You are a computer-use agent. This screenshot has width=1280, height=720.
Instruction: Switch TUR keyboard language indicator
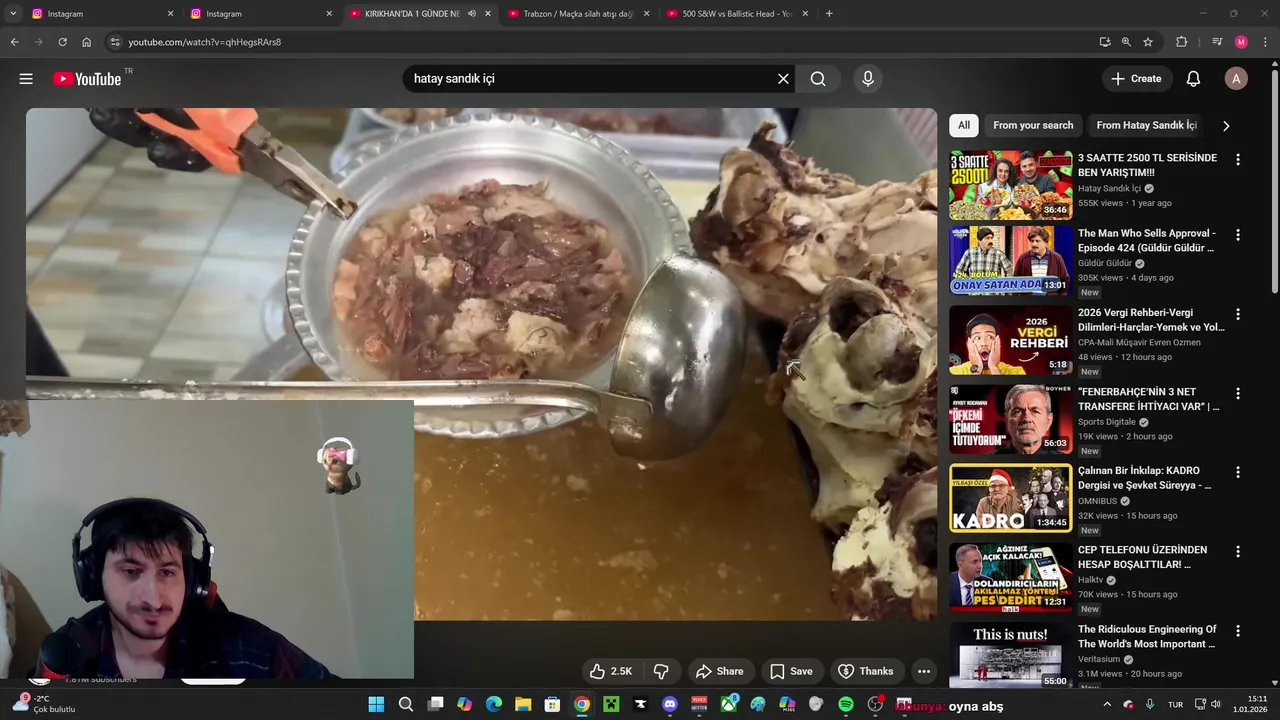pyautogui.click(x=1176, y=705)
